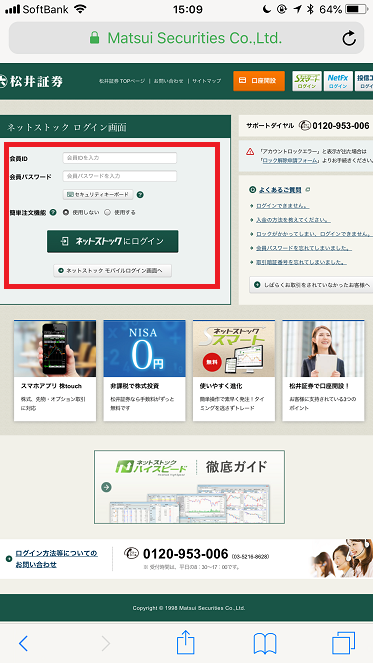373x663 pixels.
Task: Click ネットストックにログイン button
Action: 112,241
